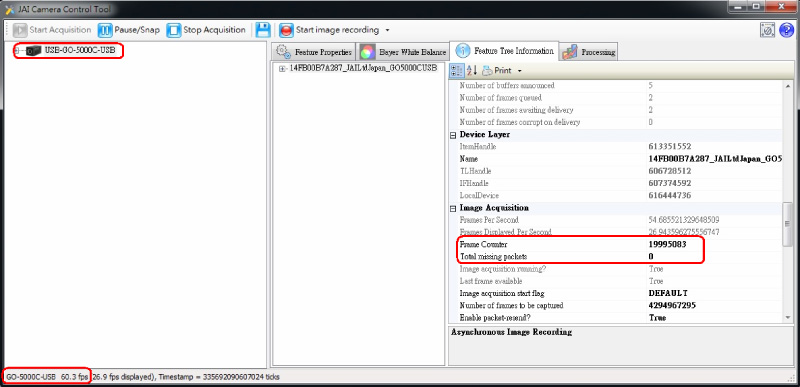The image size is (800, 387).
Task: Click the red Start image recording icon
Action: [286, 30]
